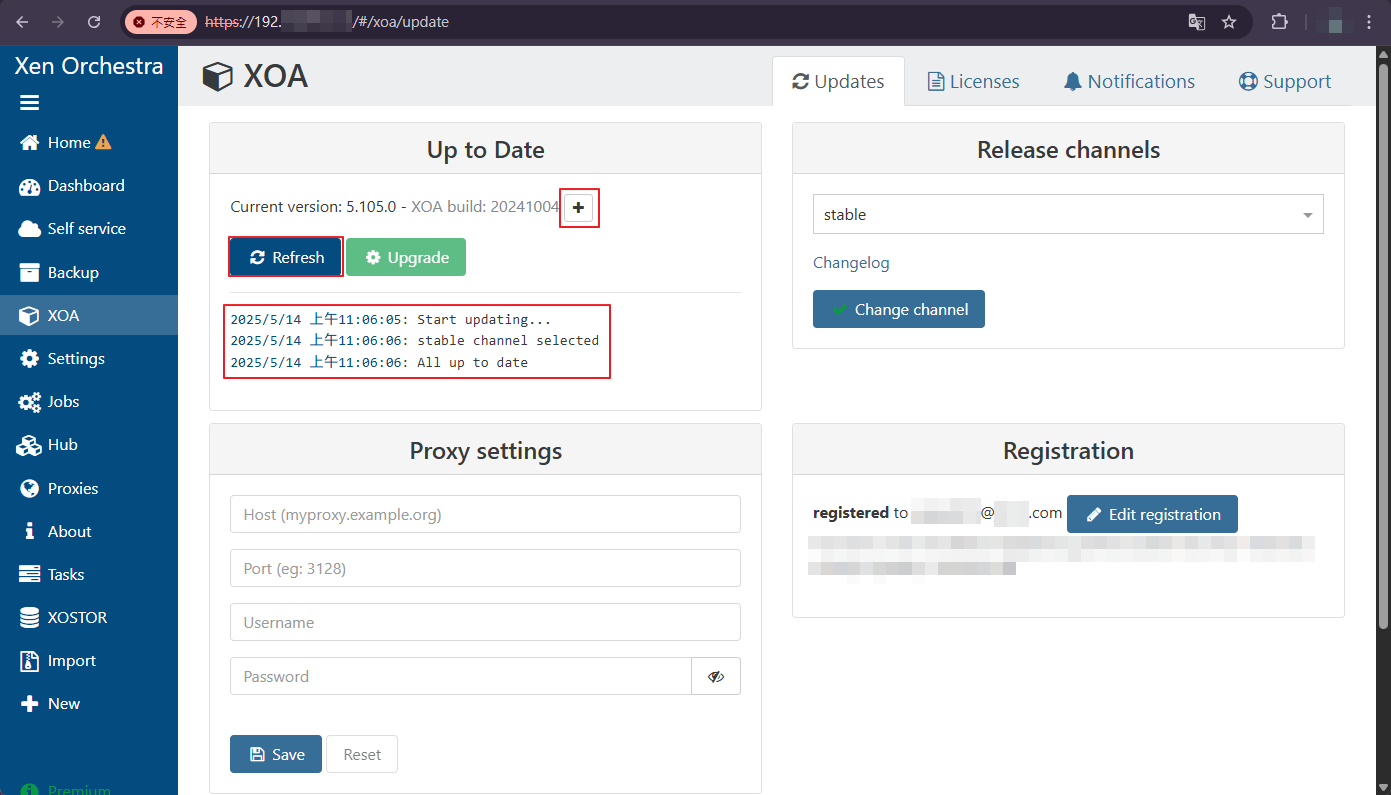Click the 'All up to date' log line
This screenshot has width=1391, height=795.
pyautogui.click(x=379, y=362)
